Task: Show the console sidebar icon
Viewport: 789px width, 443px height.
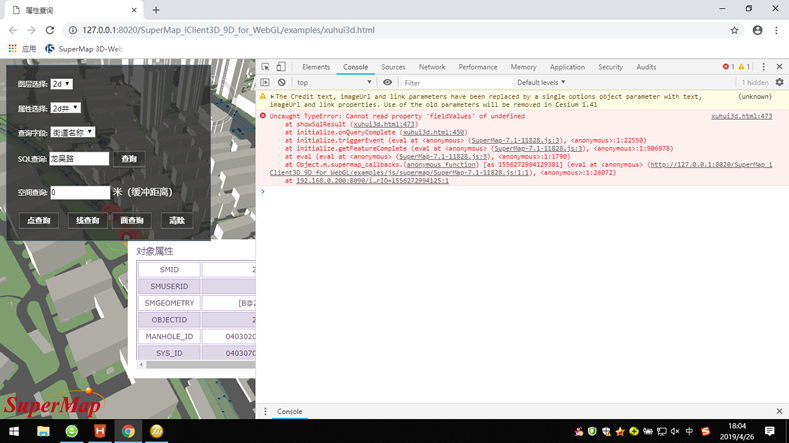Action: click(265, 82)
